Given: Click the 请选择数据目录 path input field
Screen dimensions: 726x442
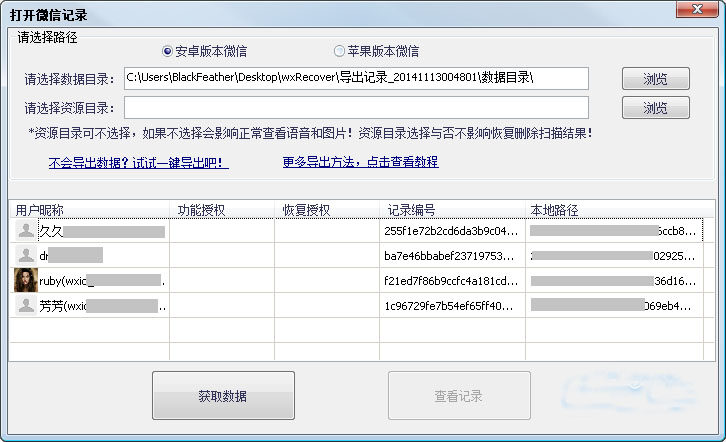Looking at the screenshot, I should pyautogui.click(x=356, y=78).
